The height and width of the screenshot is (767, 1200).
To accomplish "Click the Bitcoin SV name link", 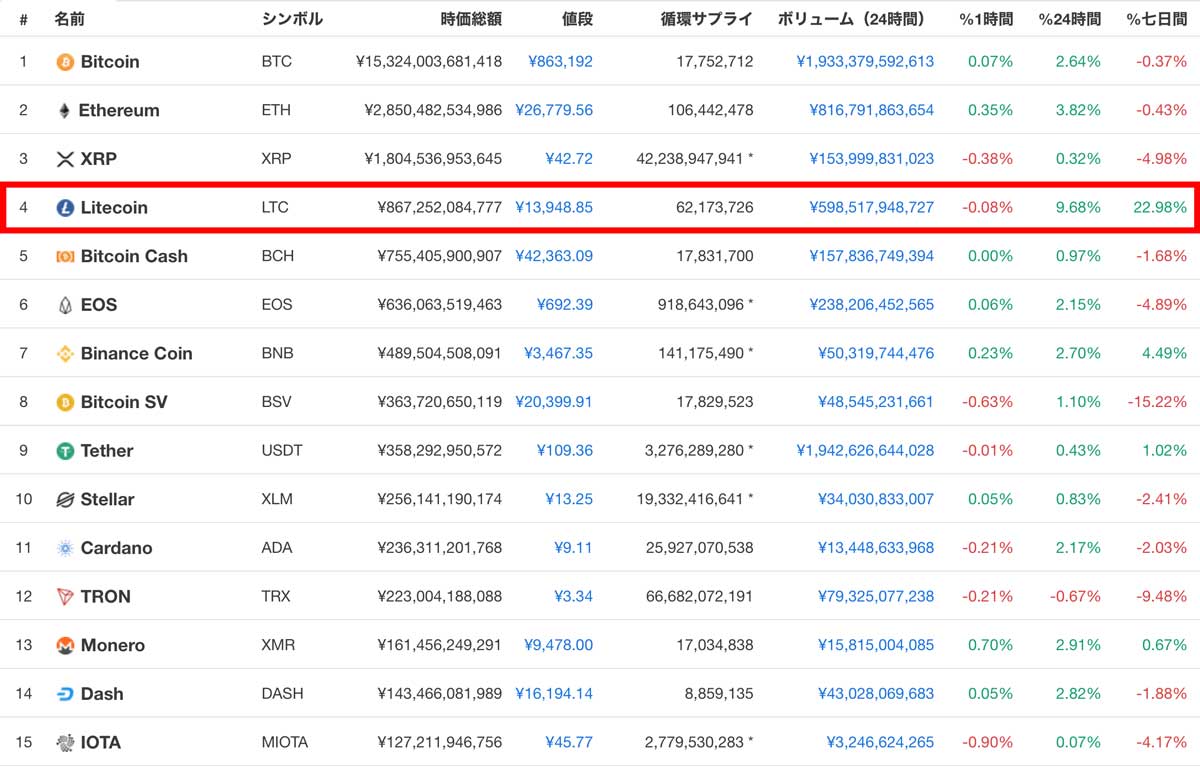I will [x=124, y=402].
